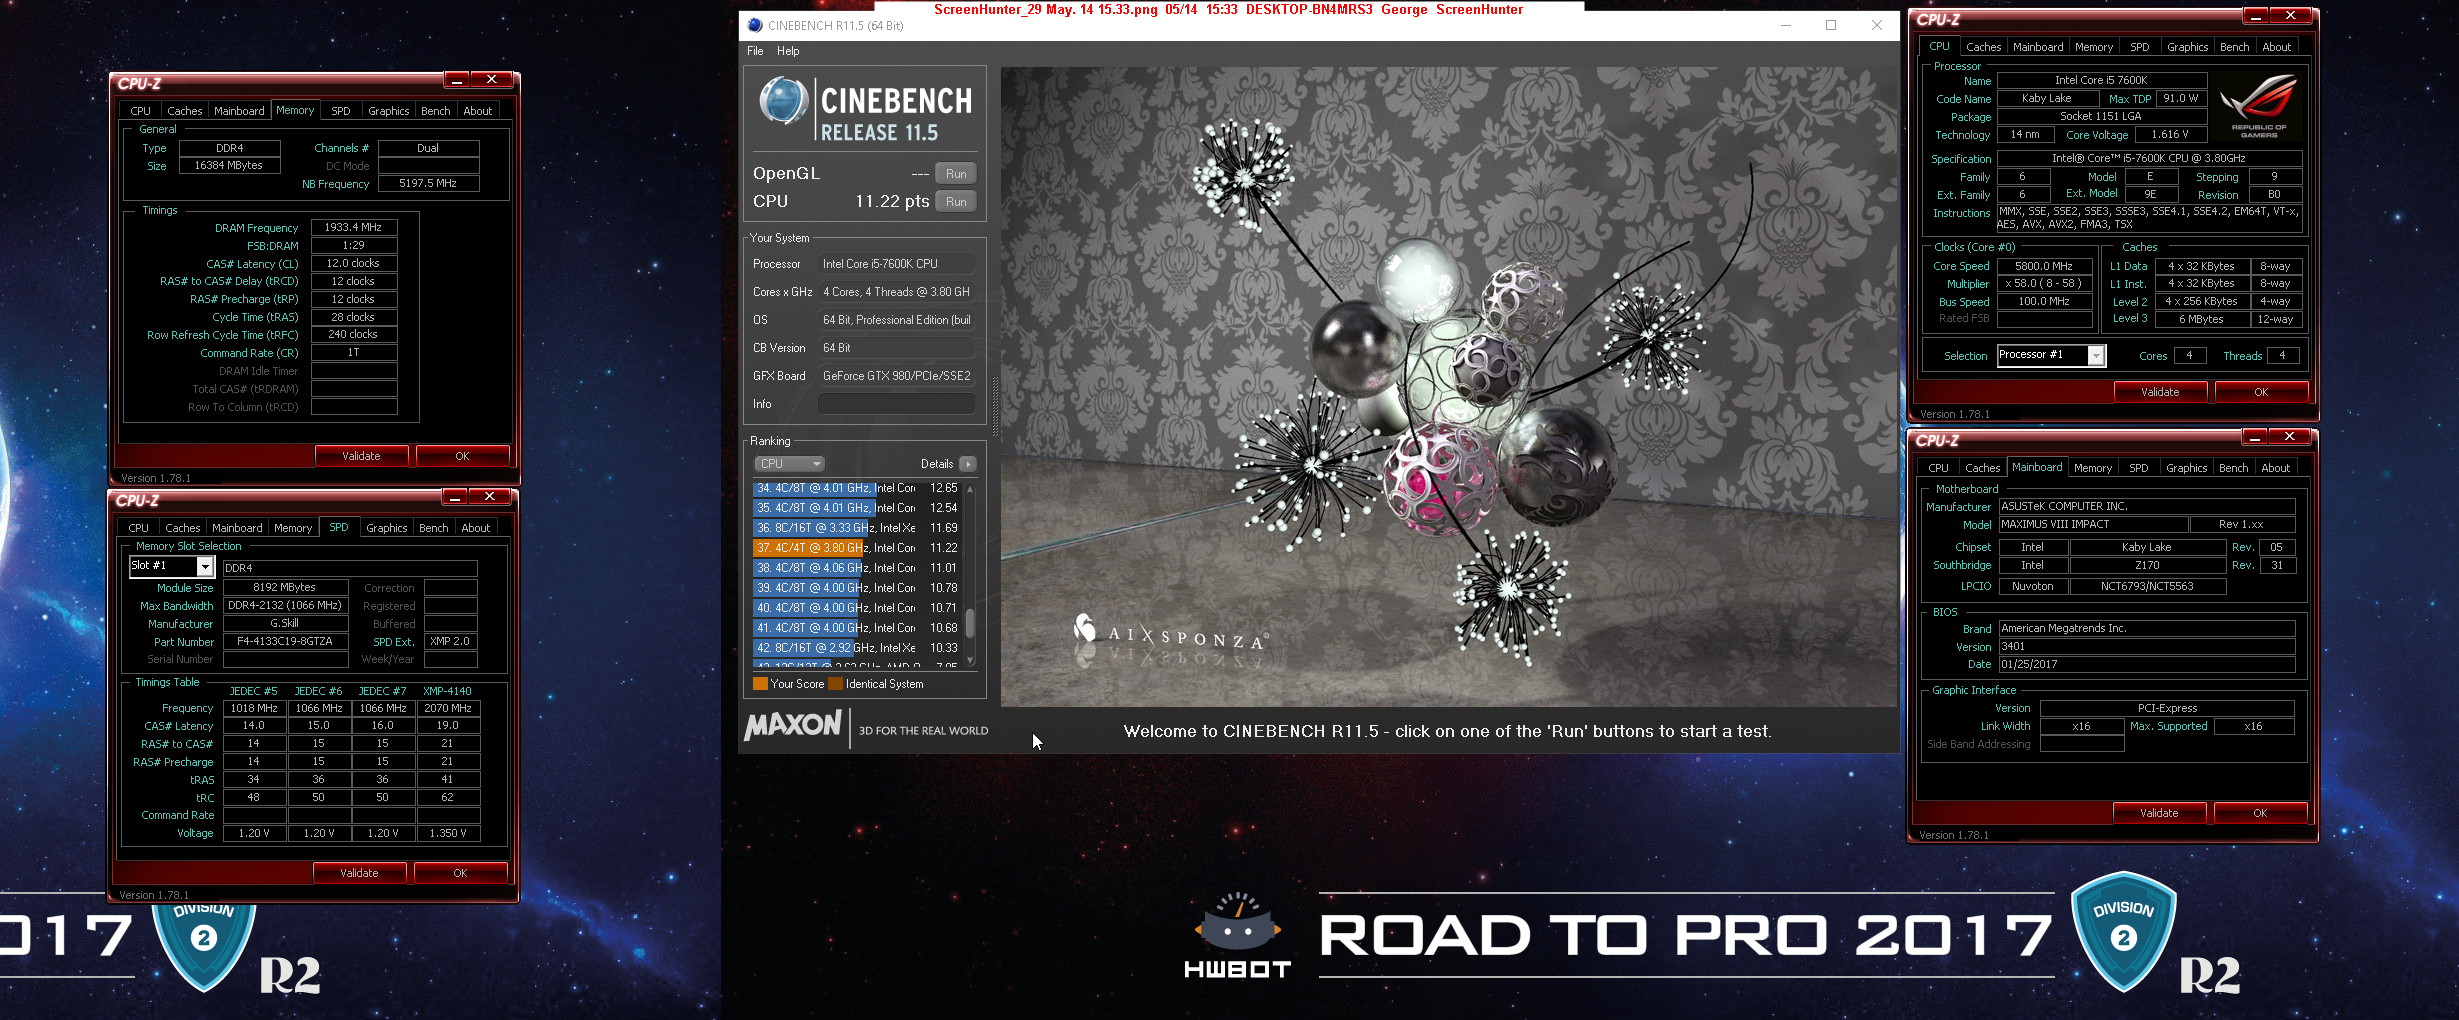
Task: Open CPU tab in Mainboard CPU-Z window
Action: click(x=1938, y=468)
